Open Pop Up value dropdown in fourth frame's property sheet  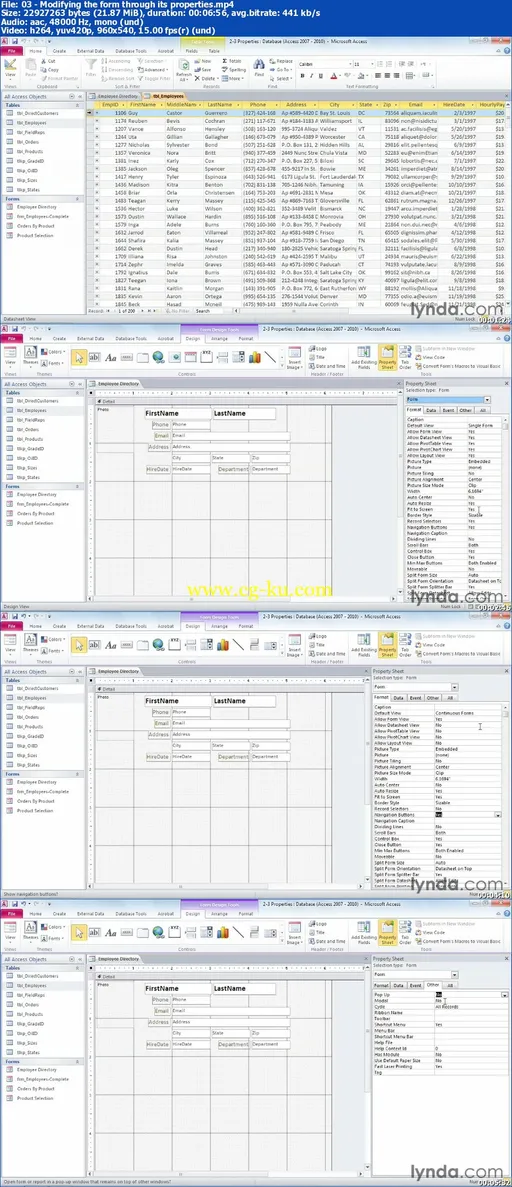(x=504, y=995)
